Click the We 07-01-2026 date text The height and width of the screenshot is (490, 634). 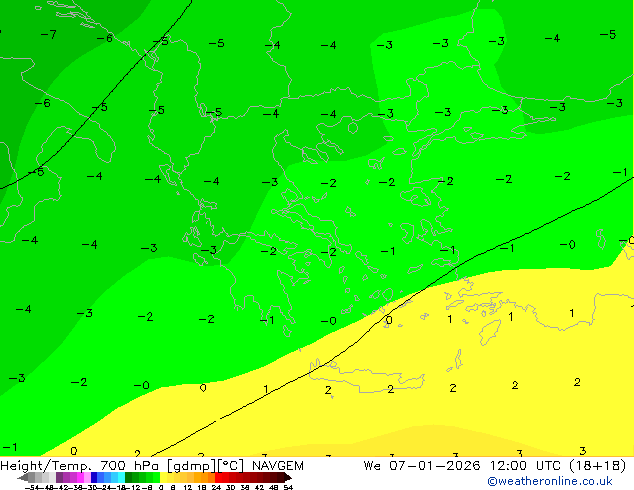422,466
